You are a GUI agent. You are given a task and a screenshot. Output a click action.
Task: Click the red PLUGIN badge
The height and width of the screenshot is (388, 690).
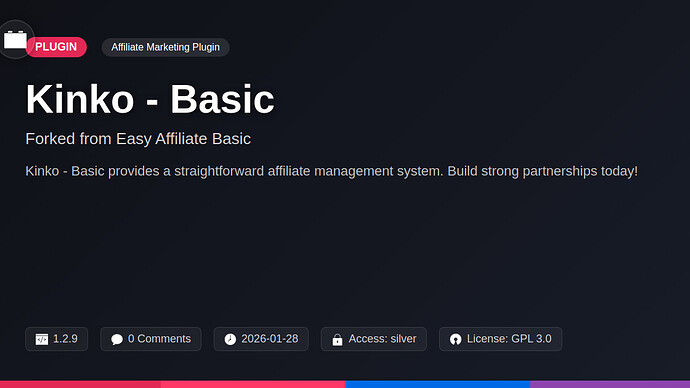point(56,47)
